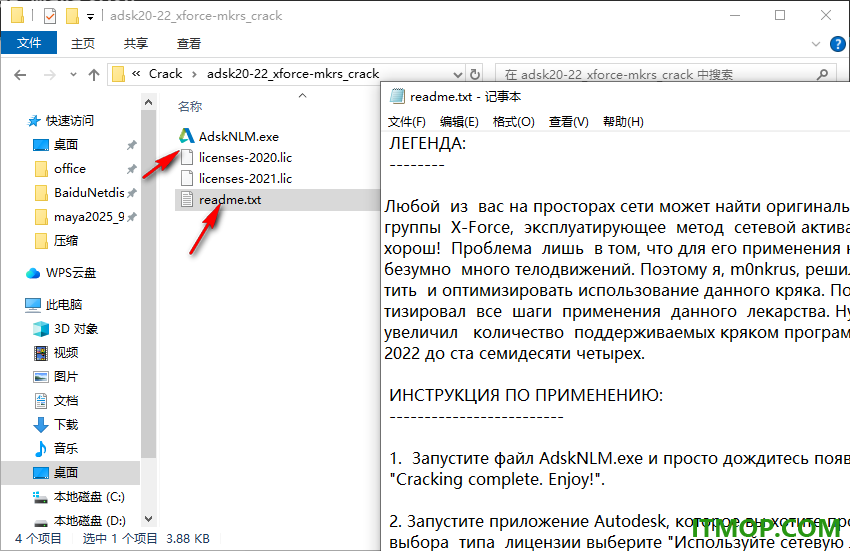
Task: Select the licenses-2020.lic file icon
Action: 187,158
